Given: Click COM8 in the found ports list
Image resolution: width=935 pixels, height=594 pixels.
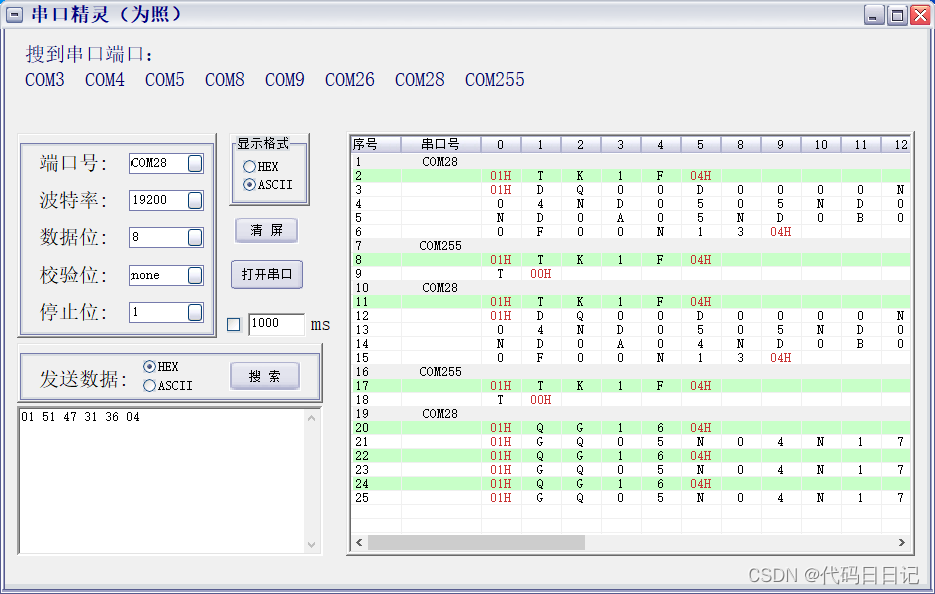Looking at the screenshot, I should 225,80.
